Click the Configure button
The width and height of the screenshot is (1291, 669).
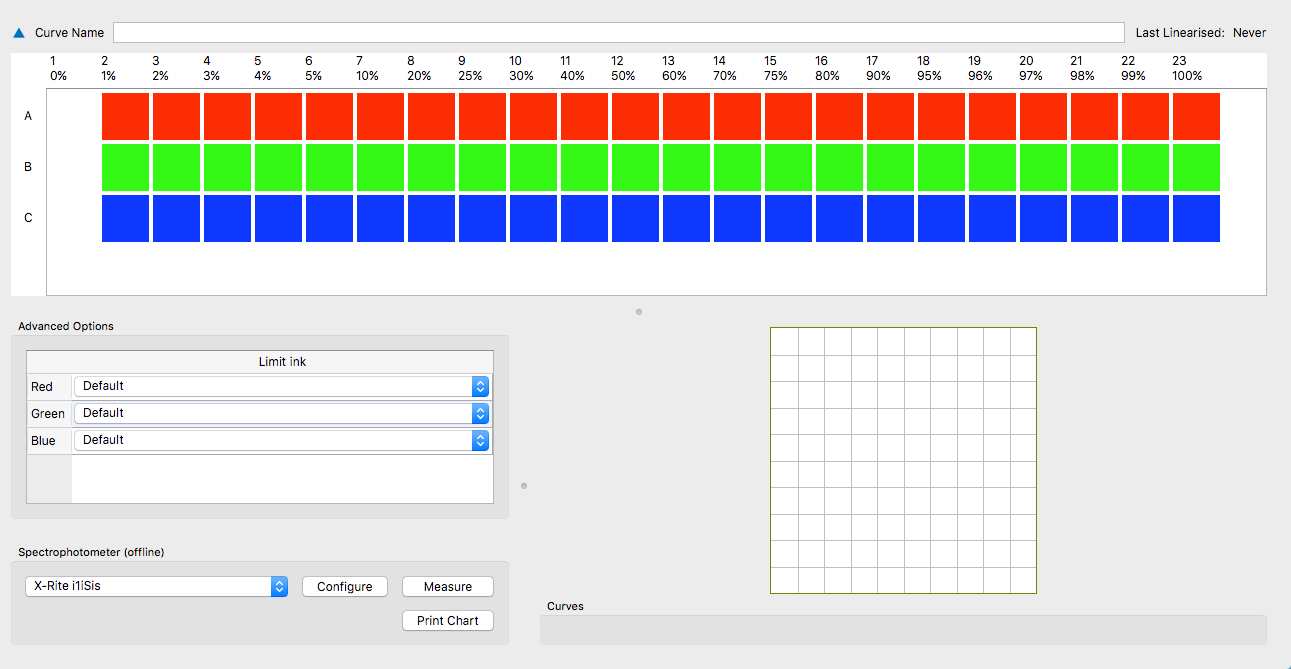click(x=344, y=586)
